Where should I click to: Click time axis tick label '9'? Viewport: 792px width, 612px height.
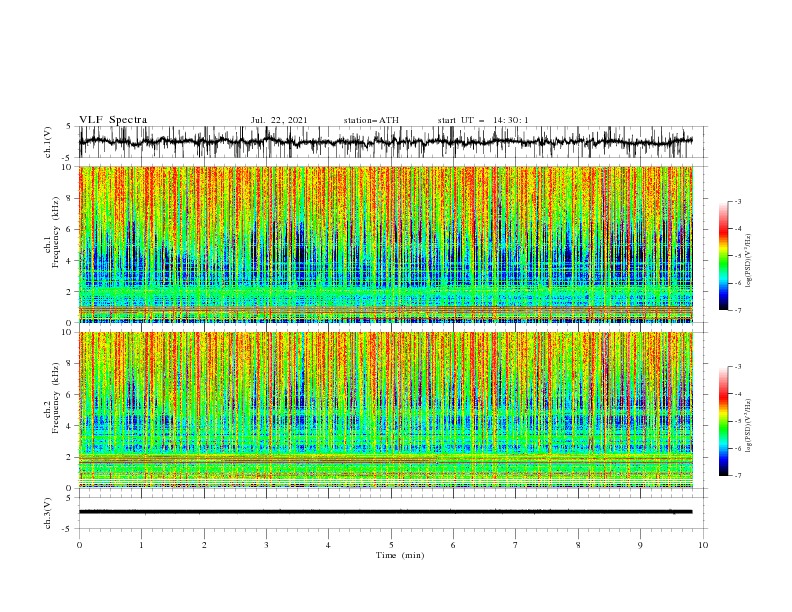(x=640, y=545)
